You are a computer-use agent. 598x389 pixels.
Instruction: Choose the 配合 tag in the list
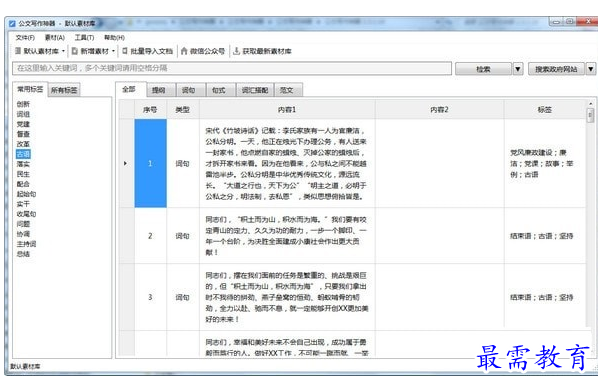pos(23,184)
